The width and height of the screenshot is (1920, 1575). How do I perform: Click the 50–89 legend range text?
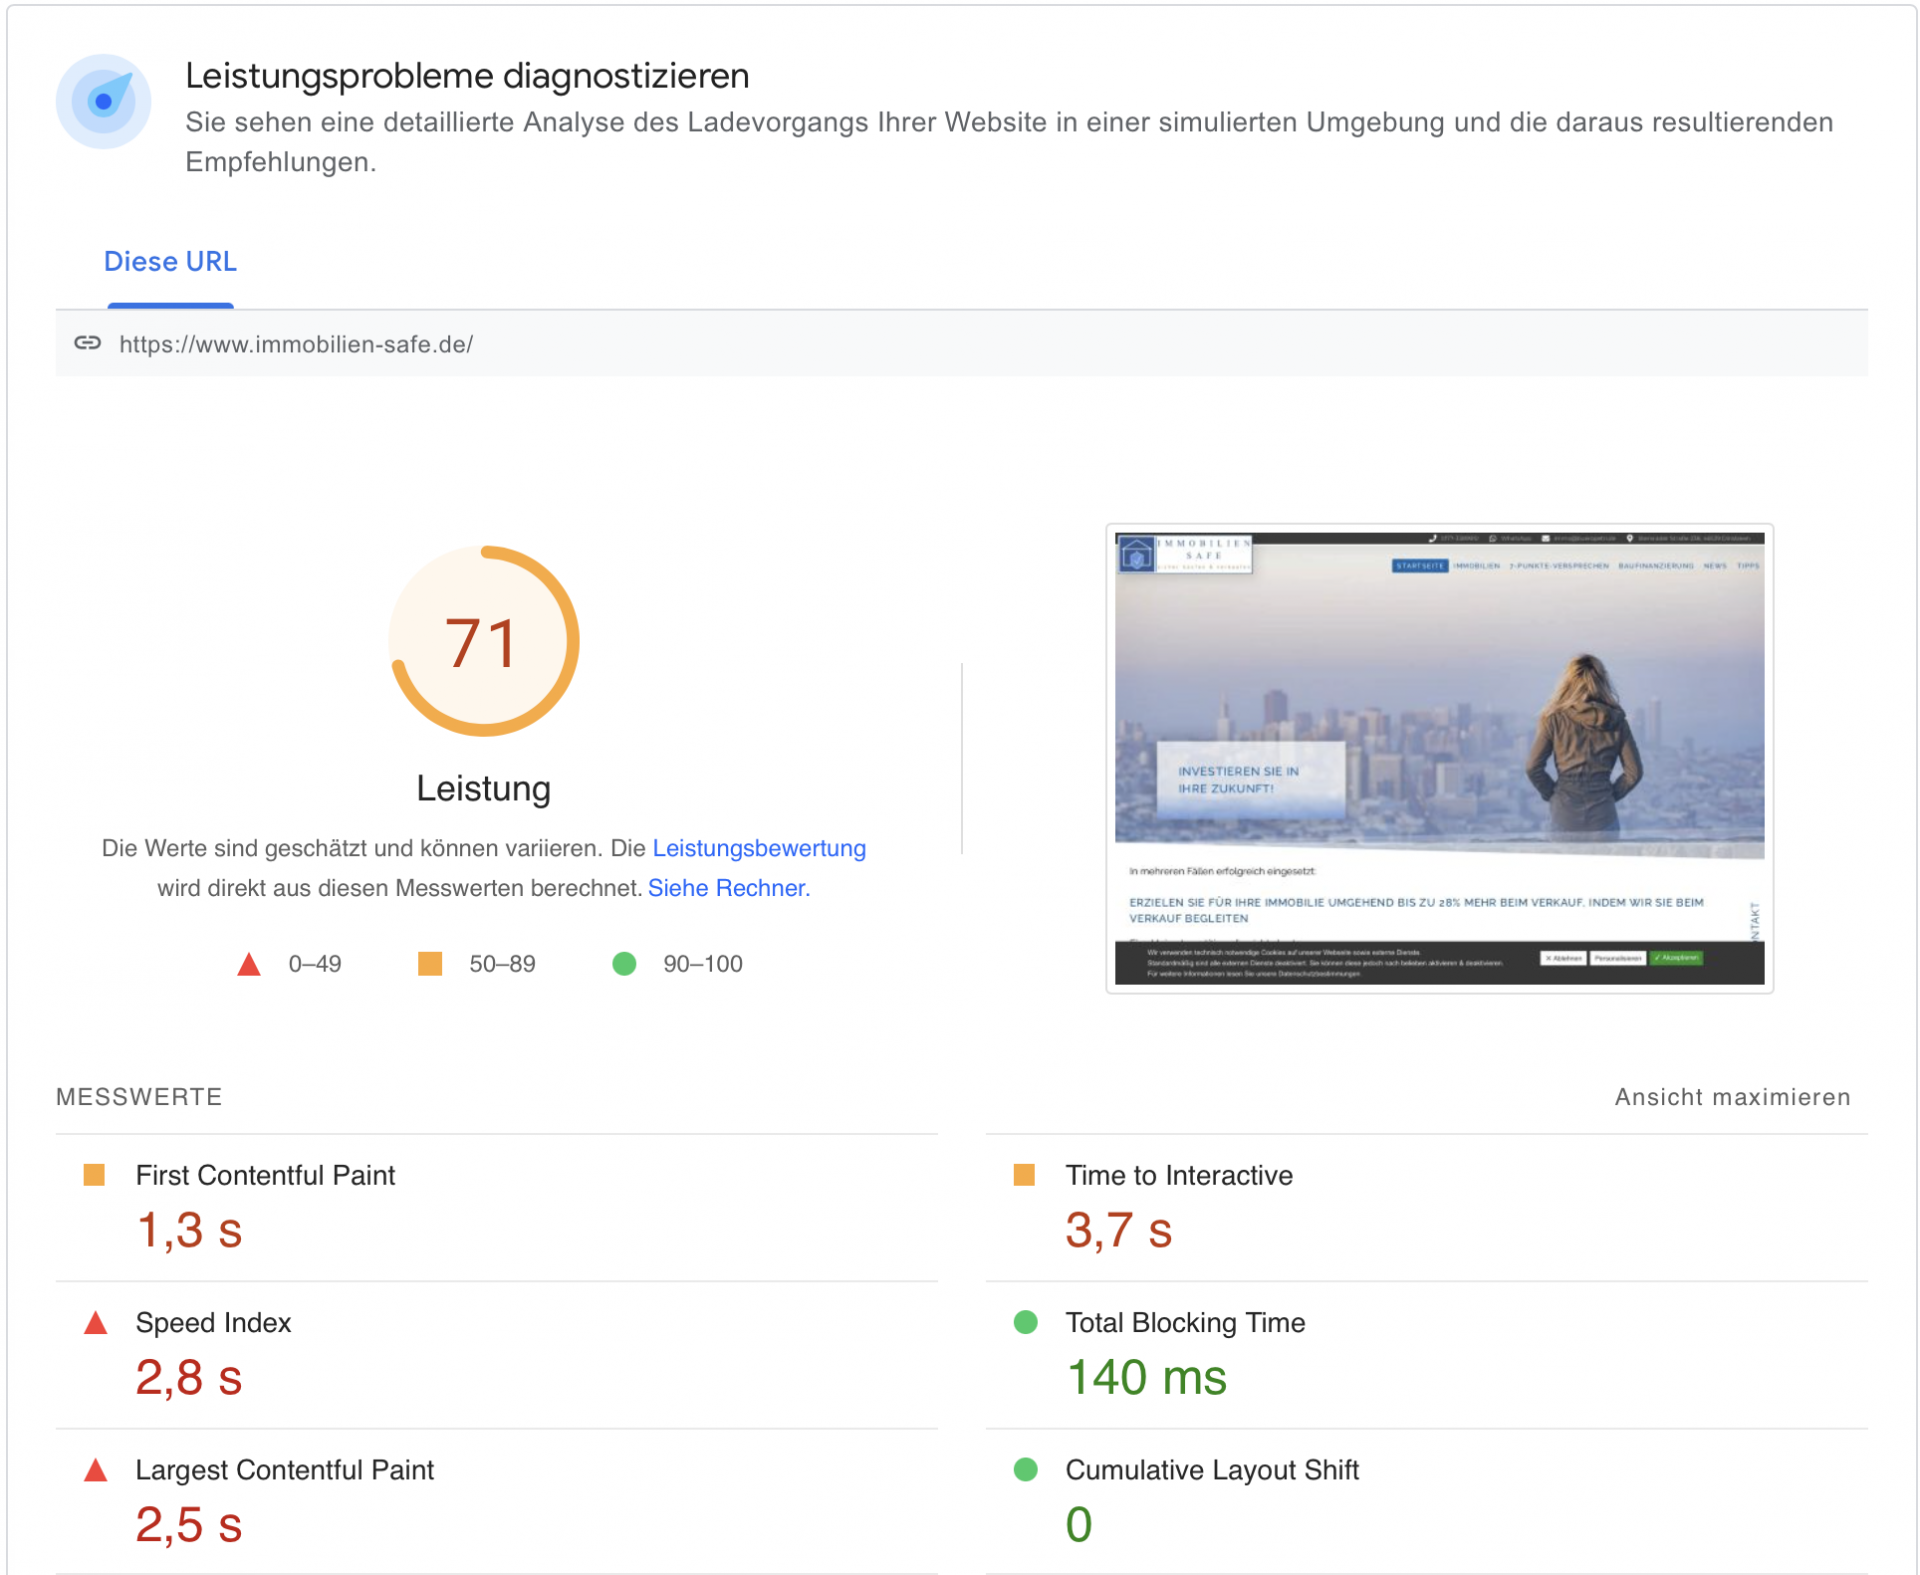pos(502,964)
